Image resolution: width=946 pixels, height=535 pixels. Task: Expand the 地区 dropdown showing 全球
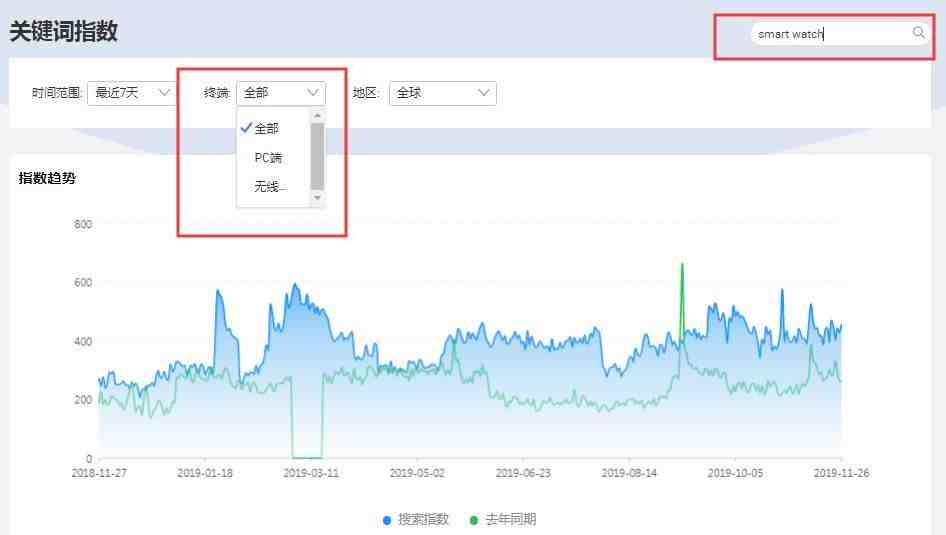point(442,93)
